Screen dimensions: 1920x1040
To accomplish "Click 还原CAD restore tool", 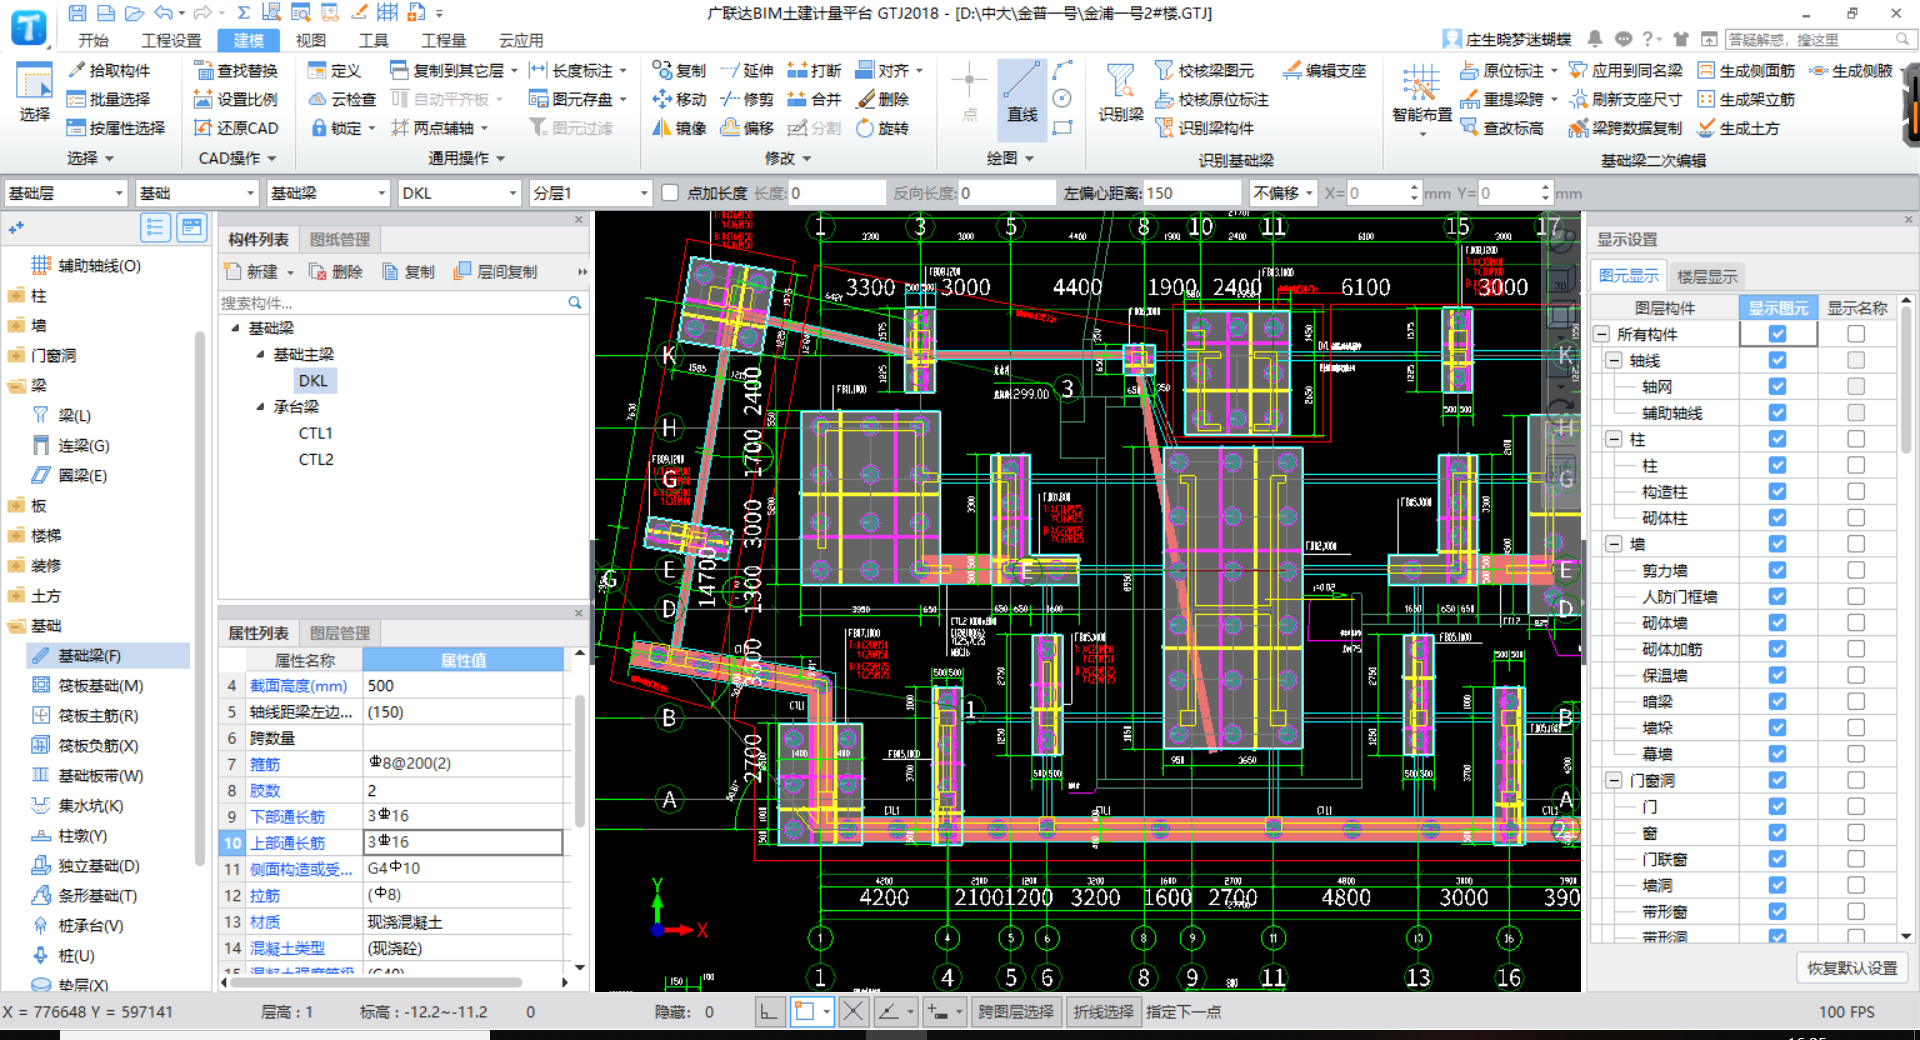I will pyautogui.click(x=236, y=128).
